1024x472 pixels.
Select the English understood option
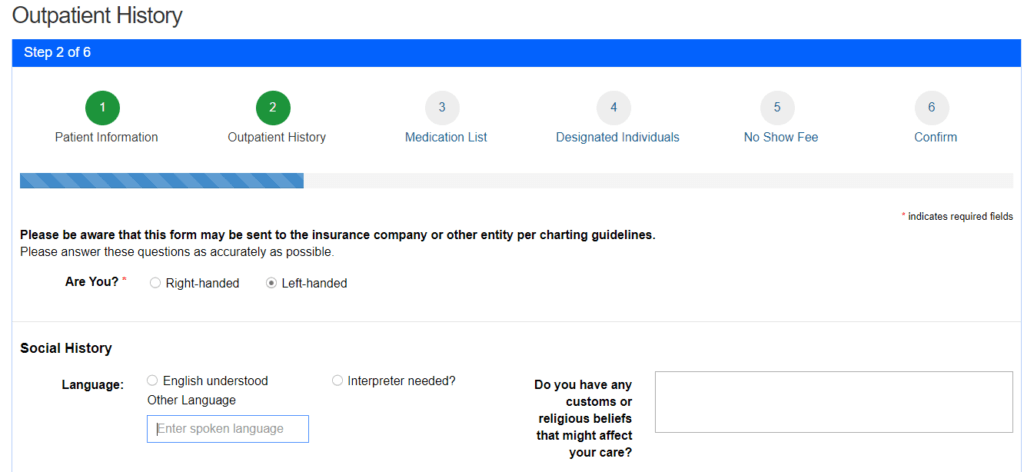(x=152, y=380)
